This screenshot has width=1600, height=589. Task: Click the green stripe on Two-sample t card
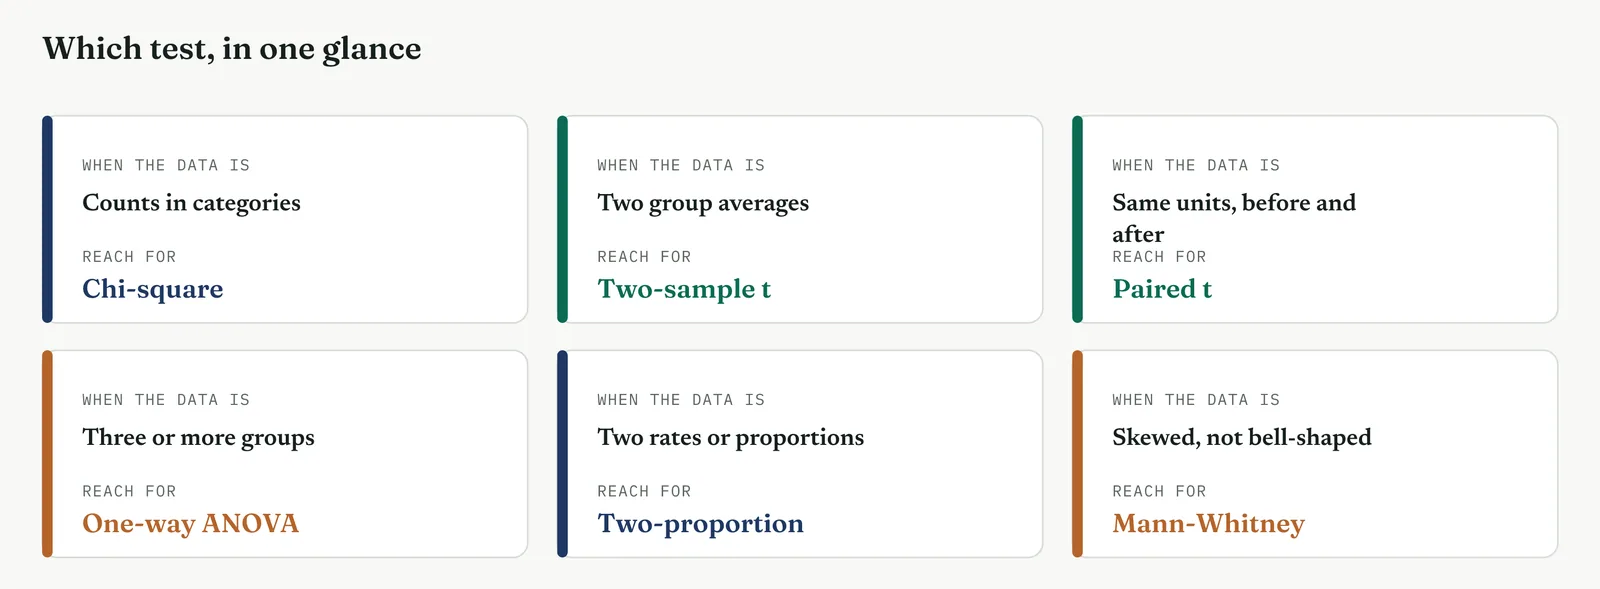click(x=562, y=219)
